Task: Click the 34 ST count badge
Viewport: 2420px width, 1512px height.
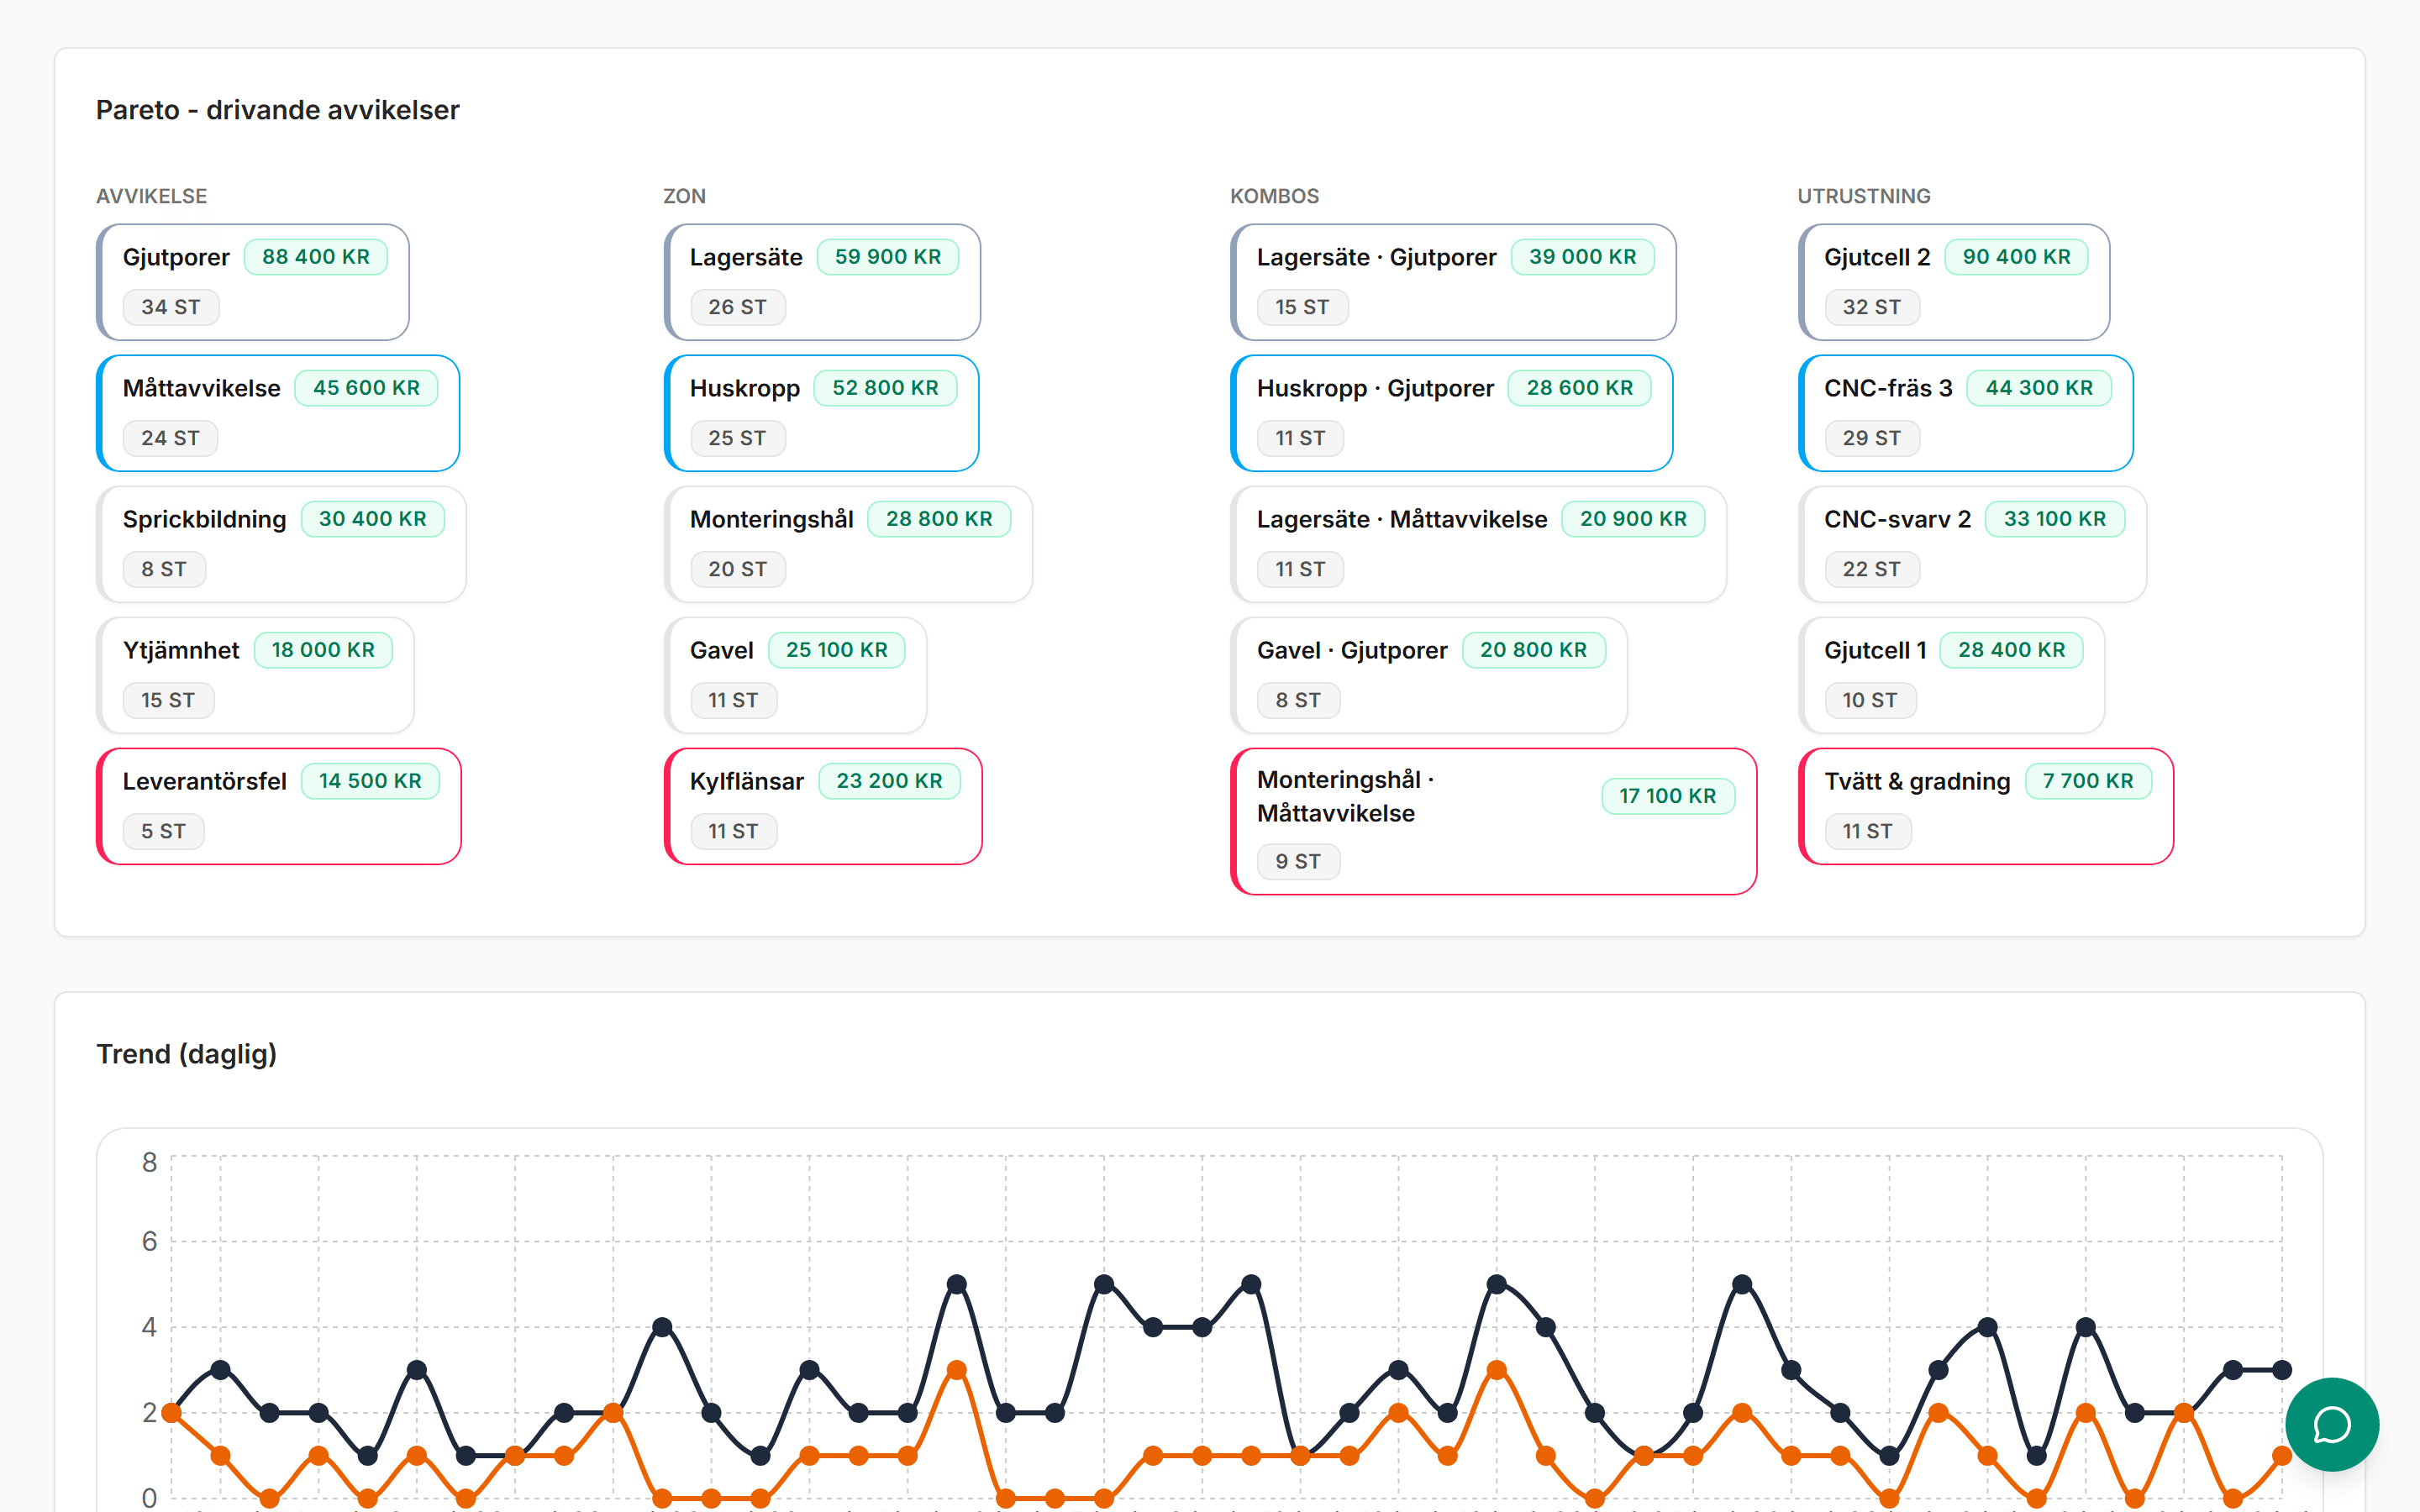Action: click(171, 307)
